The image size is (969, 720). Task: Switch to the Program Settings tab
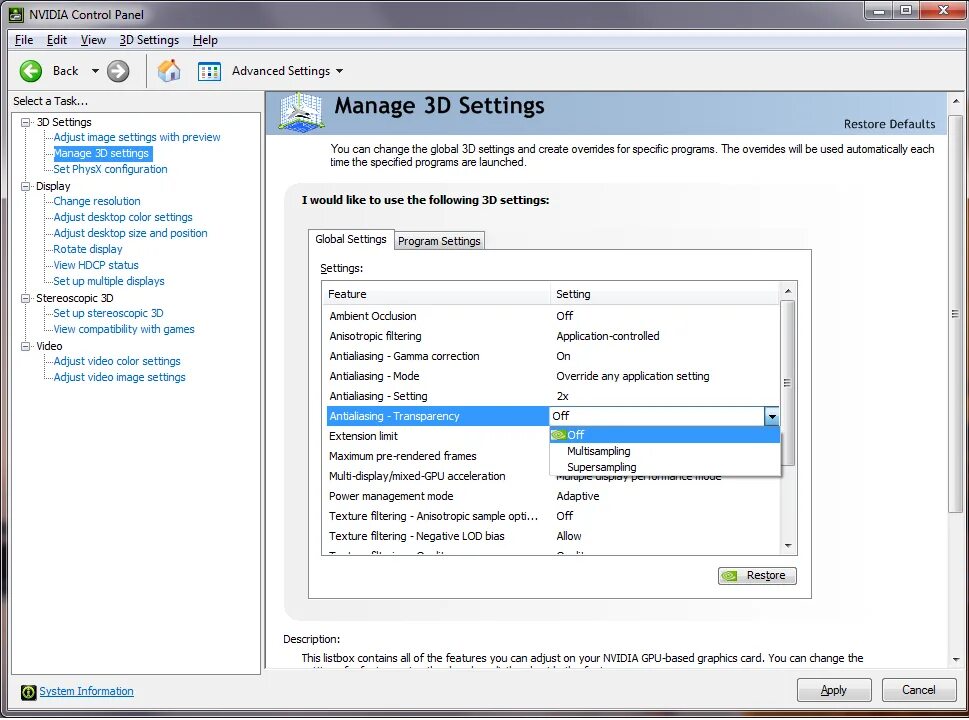(439, 241)
